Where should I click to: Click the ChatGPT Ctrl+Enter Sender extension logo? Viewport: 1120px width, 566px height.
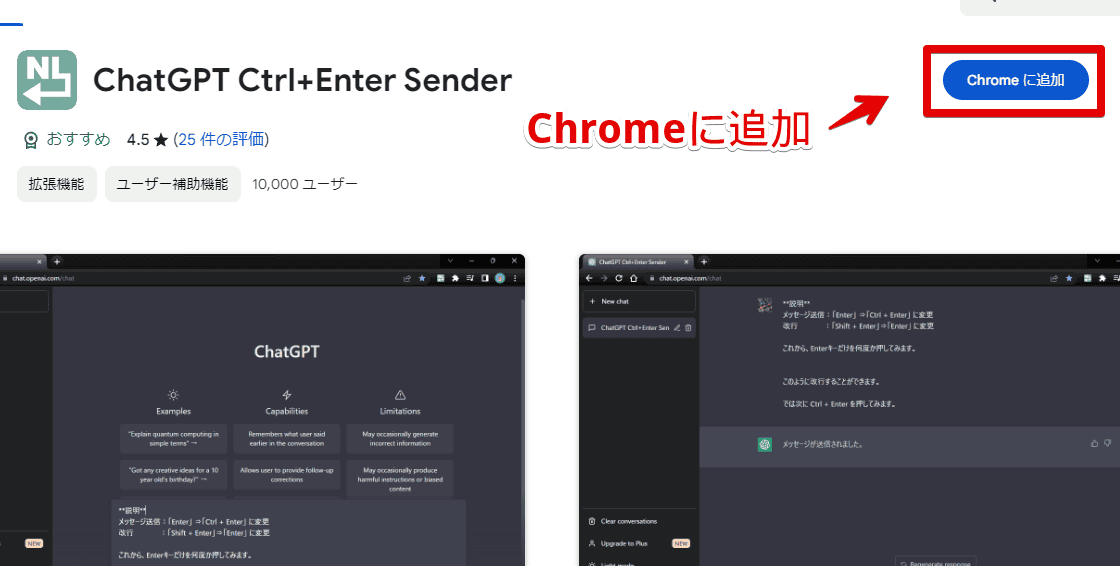point(47,80)
